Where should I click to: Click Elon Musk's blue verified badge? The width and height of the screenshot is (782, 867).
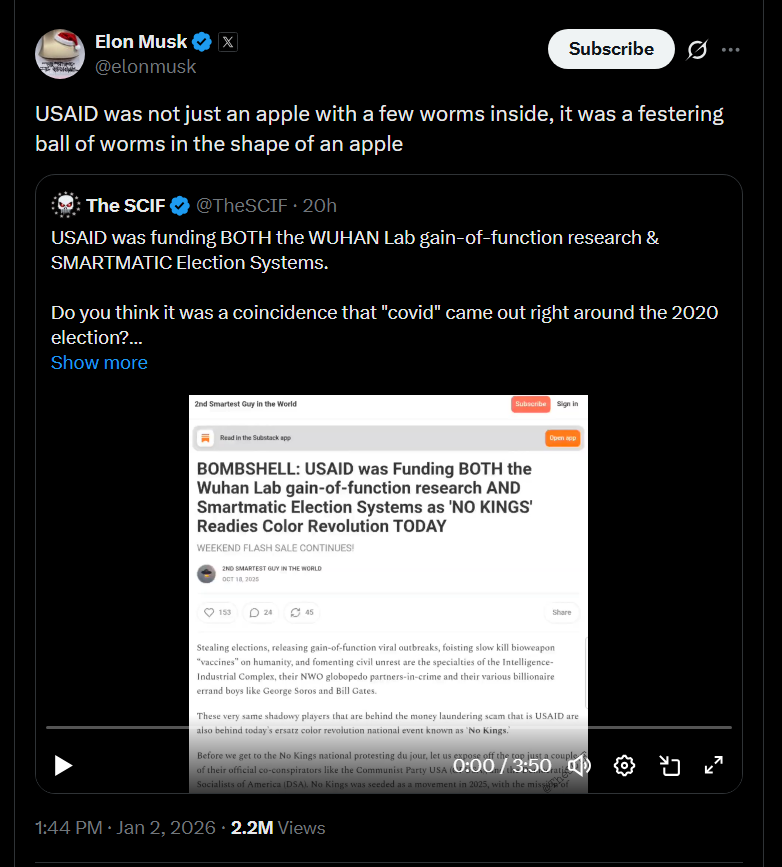[x=202, y=42]
